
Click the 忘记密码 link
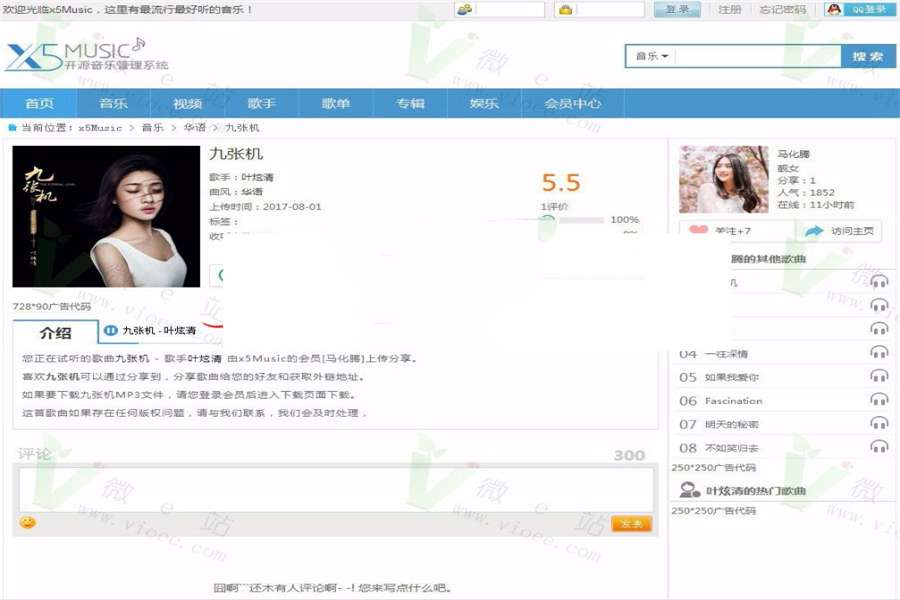coord(783,10)
